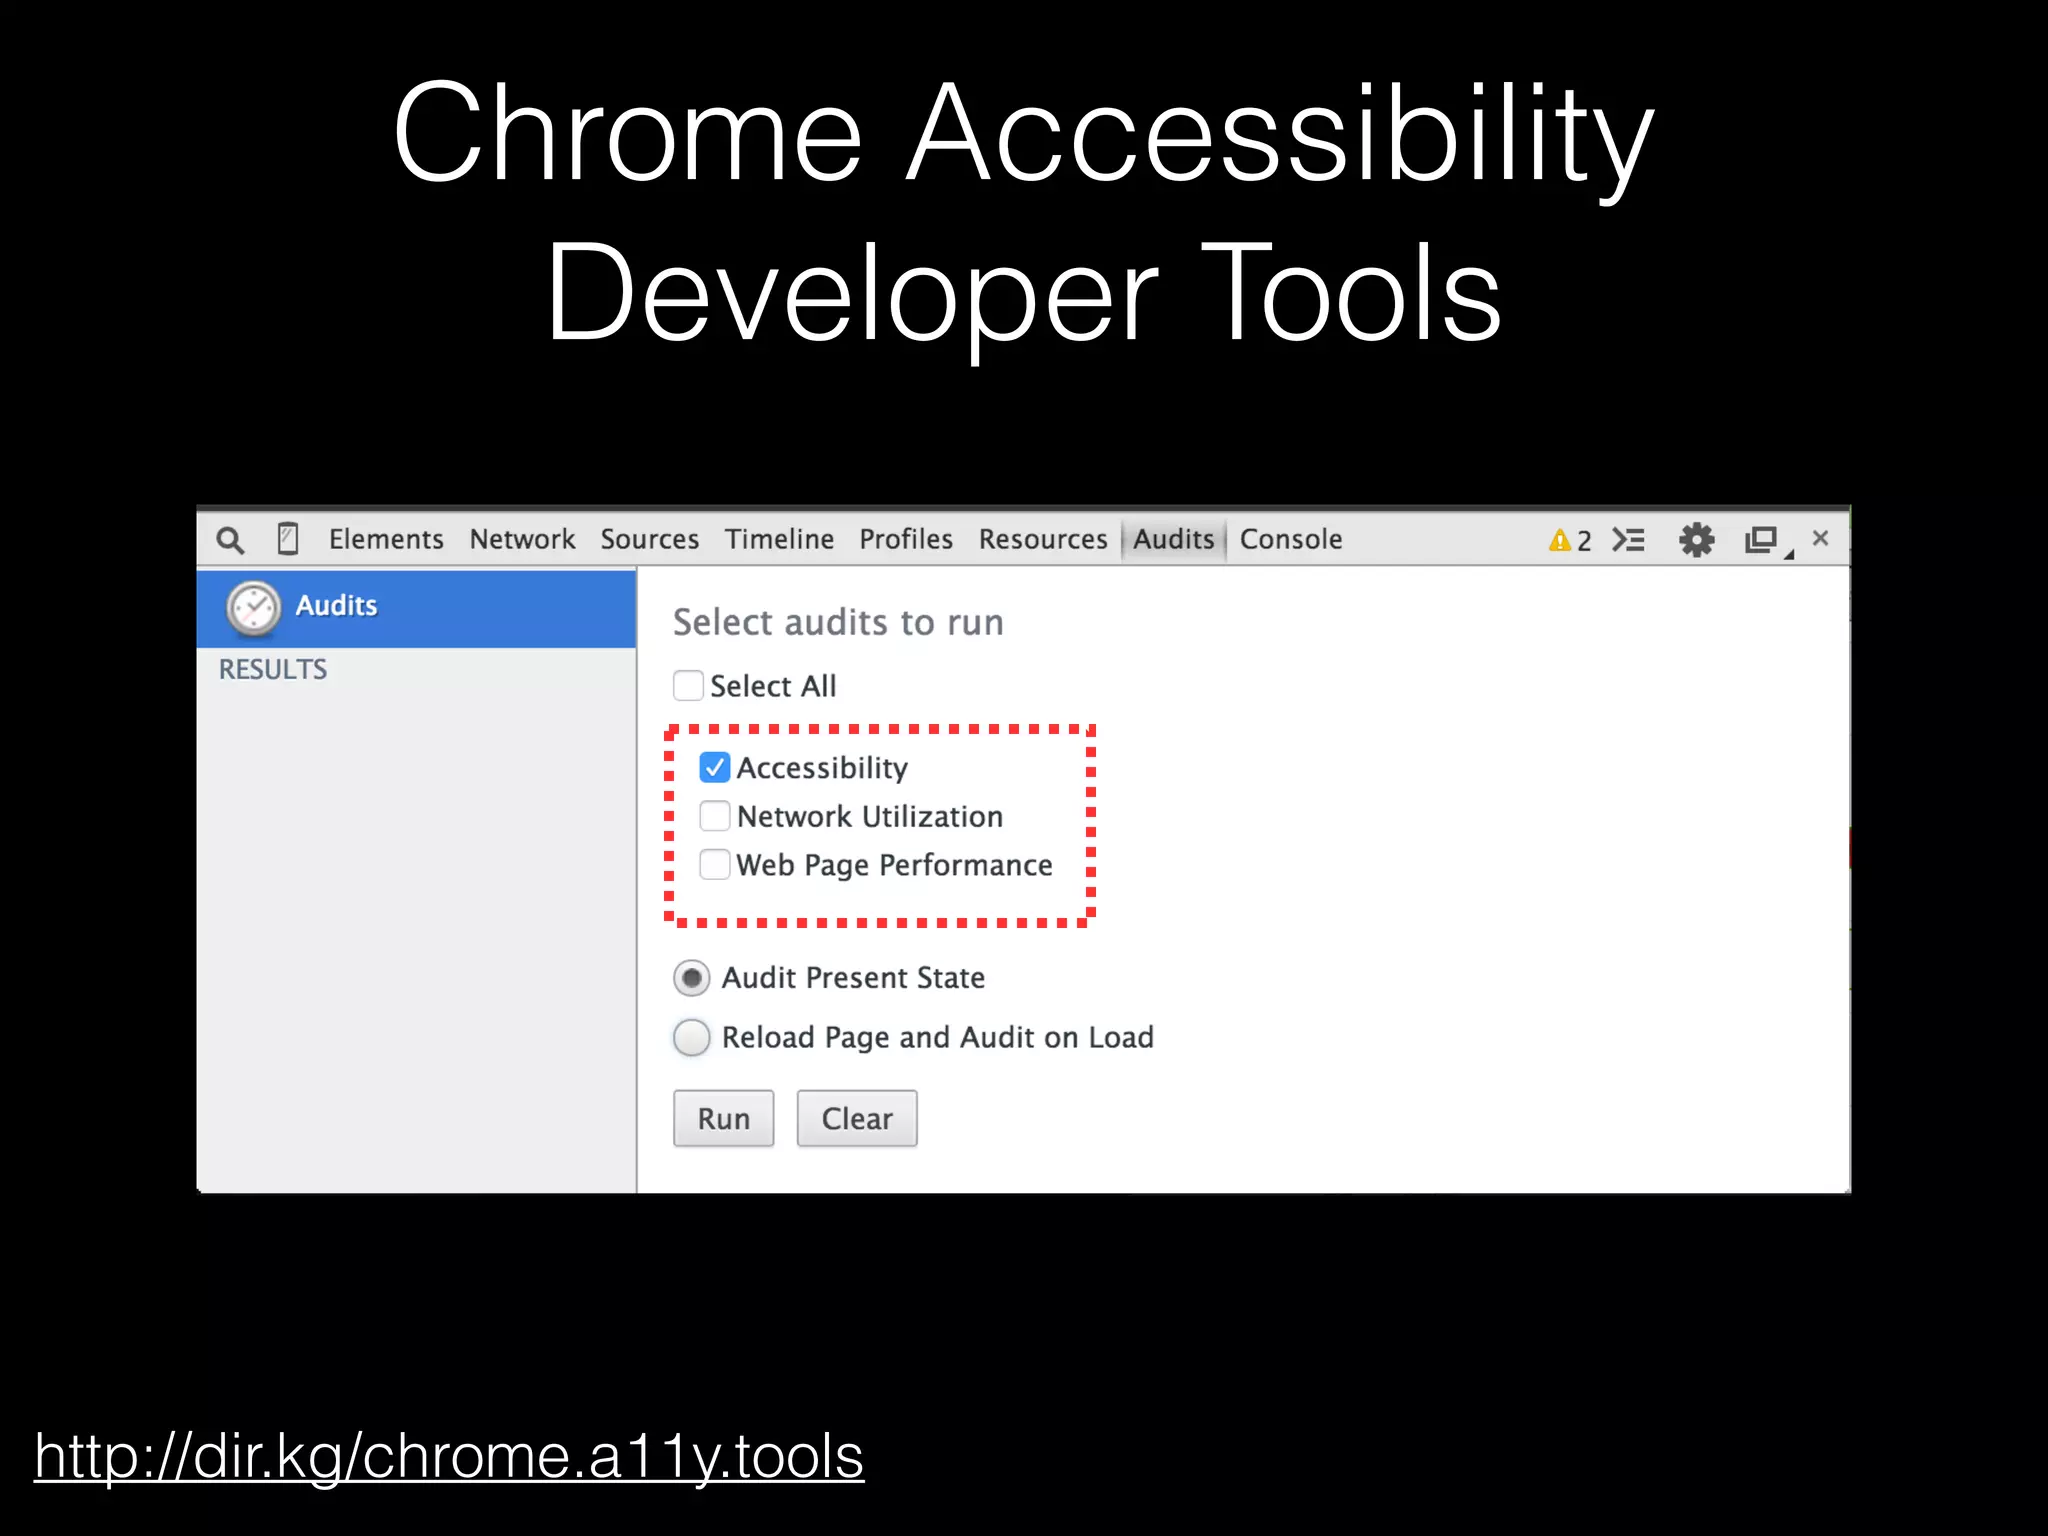Open the Network tab
The height and width of the screenshot is (1536, 2048).
(x=522, y=540)
